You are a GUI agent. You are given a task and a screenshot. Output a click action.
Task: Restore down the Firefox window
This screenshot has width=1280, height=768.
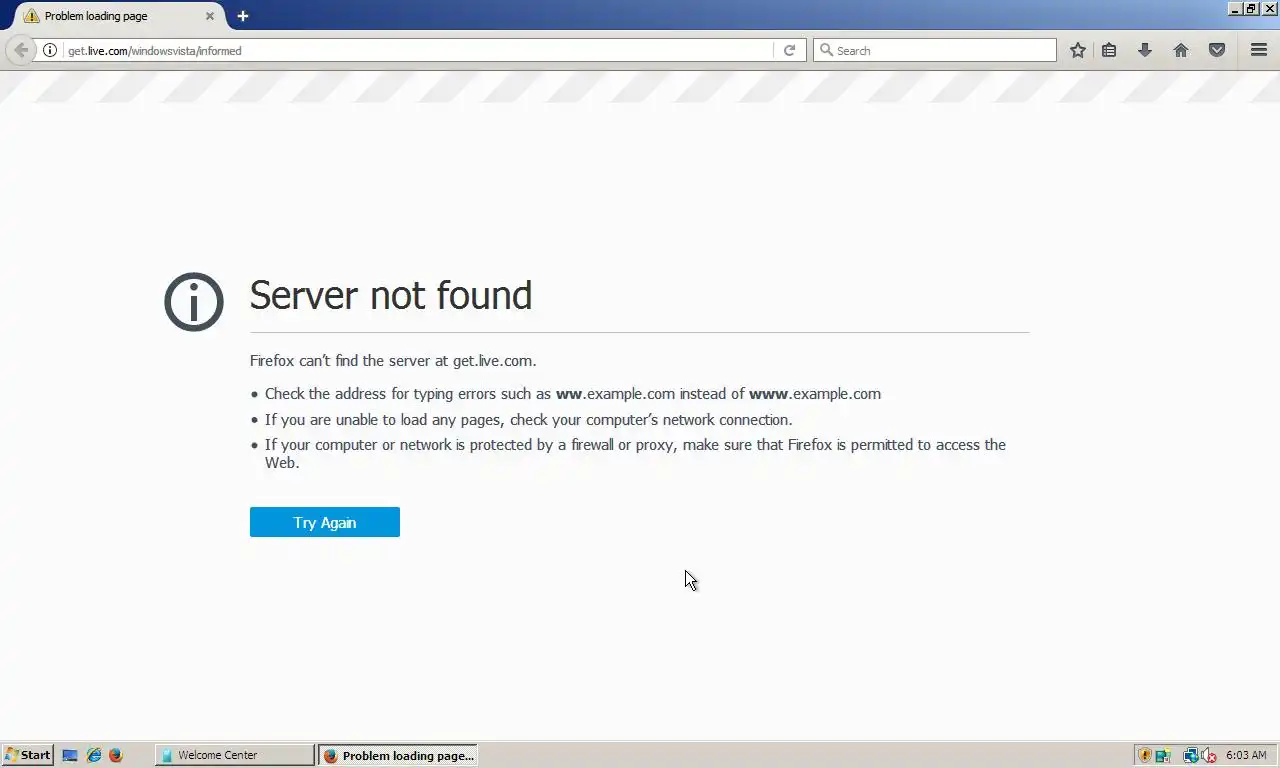[1251, 8]
